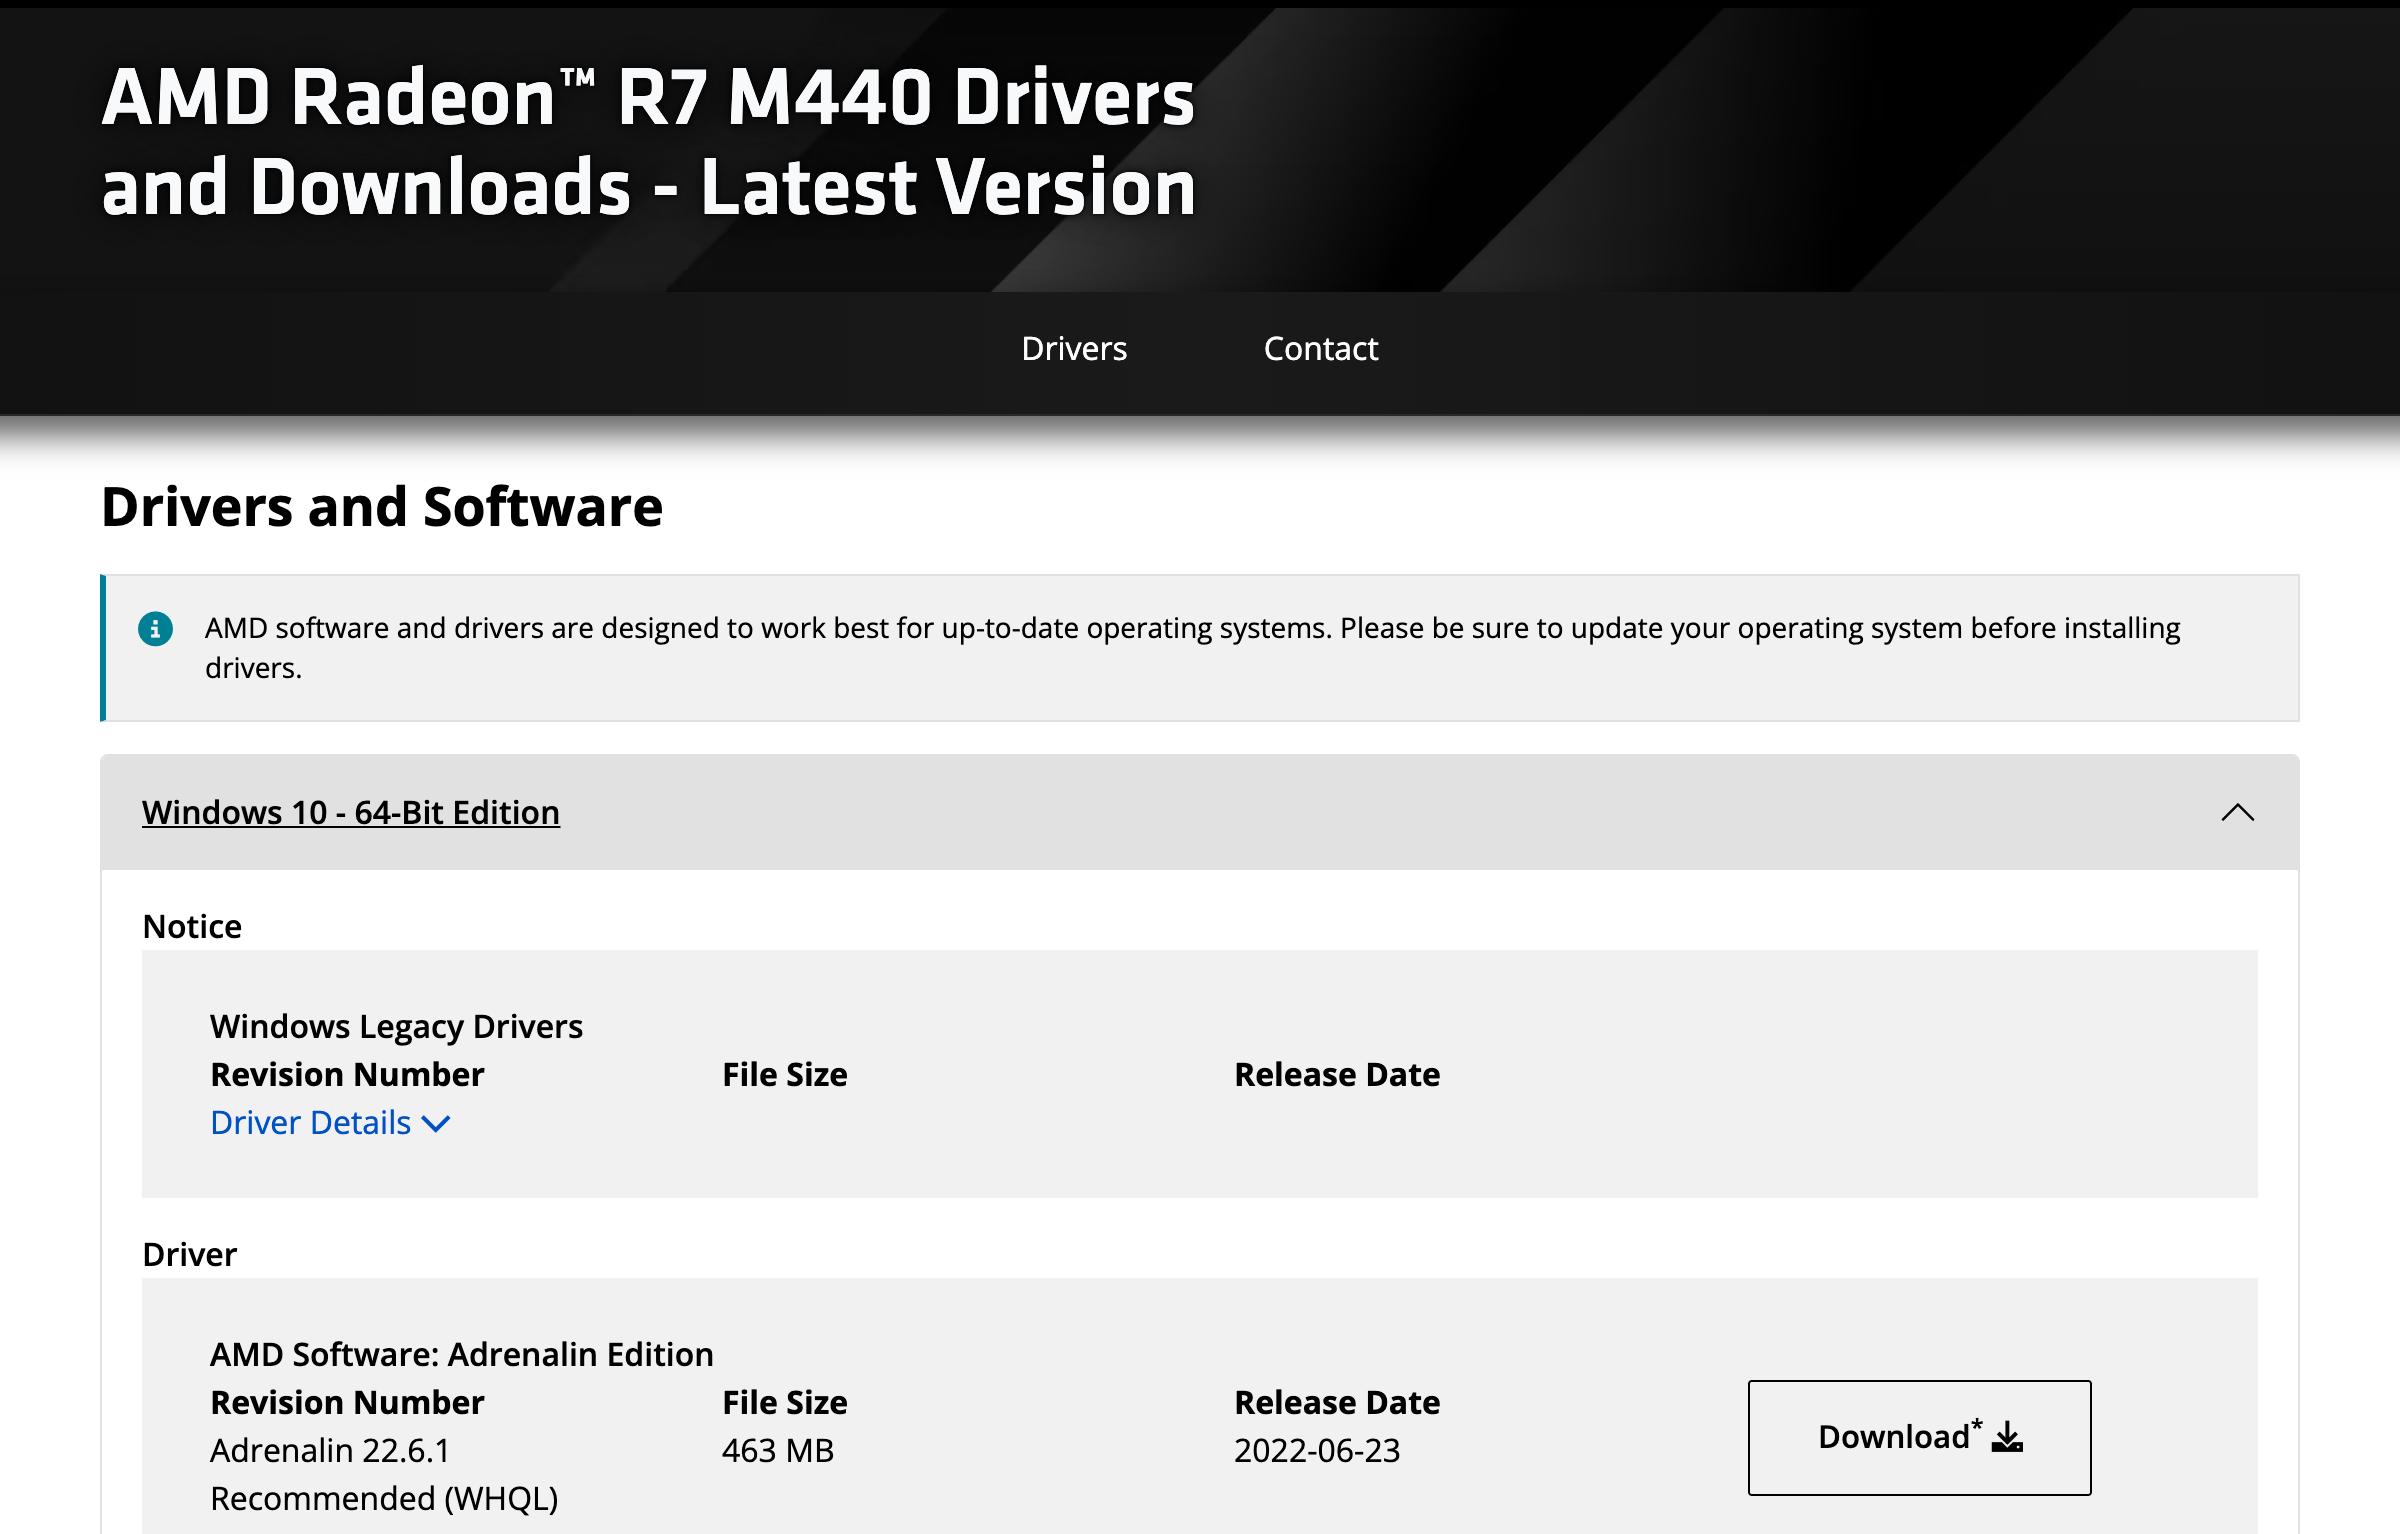
Task: Click the '2022-06-23' release date value
Action: 1317,1450
